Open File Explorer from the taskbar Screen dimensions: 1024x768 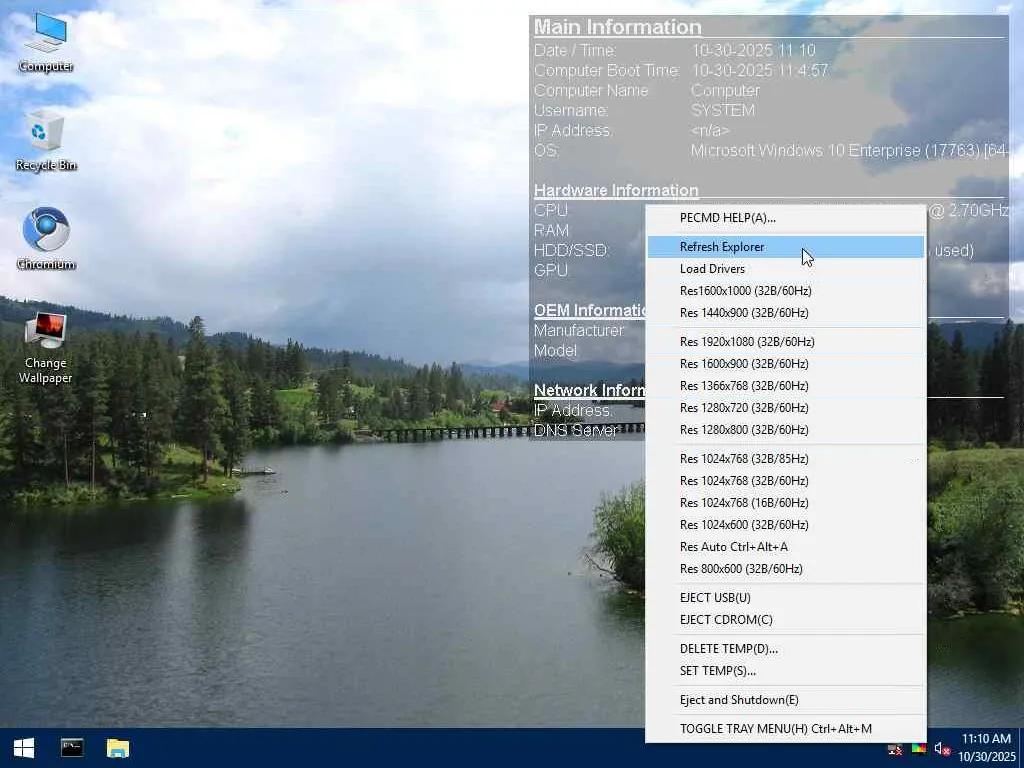pyautogui.click(x=118, y=748)
